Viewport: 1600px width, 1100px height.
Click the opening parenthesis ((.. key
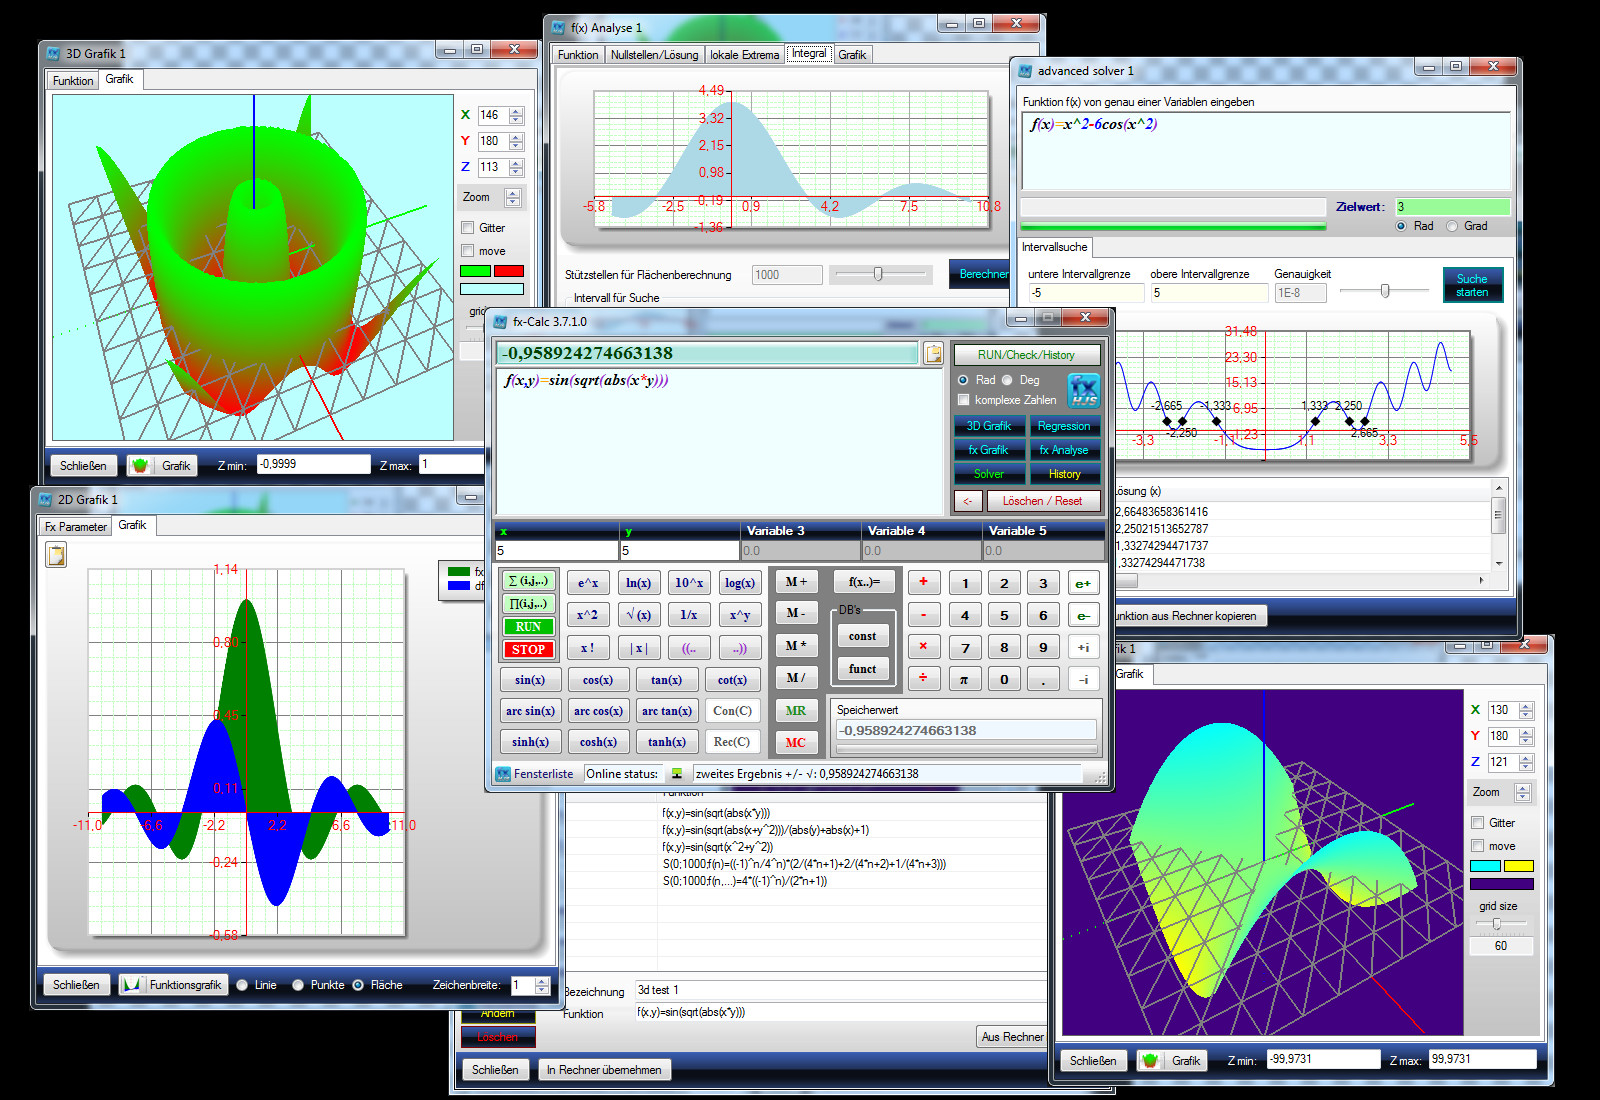(x=689, y=648)
